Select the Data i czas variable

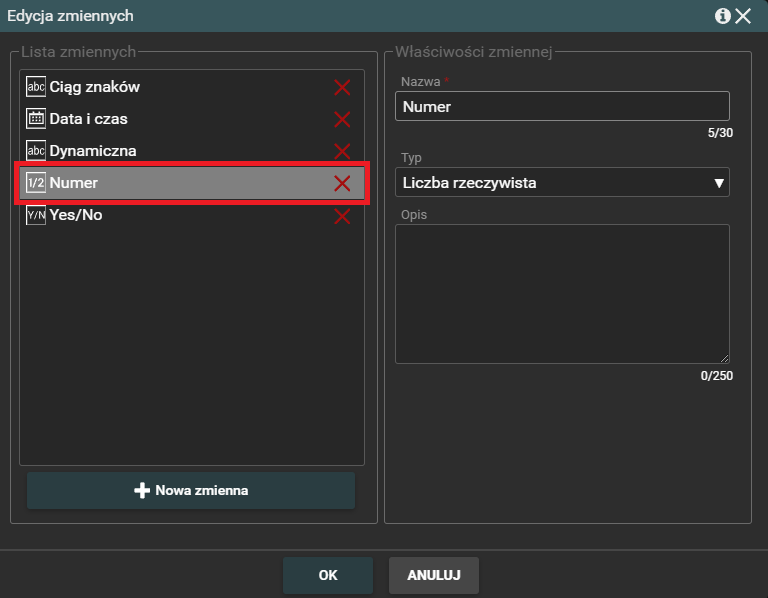click(x=89, y=119)
